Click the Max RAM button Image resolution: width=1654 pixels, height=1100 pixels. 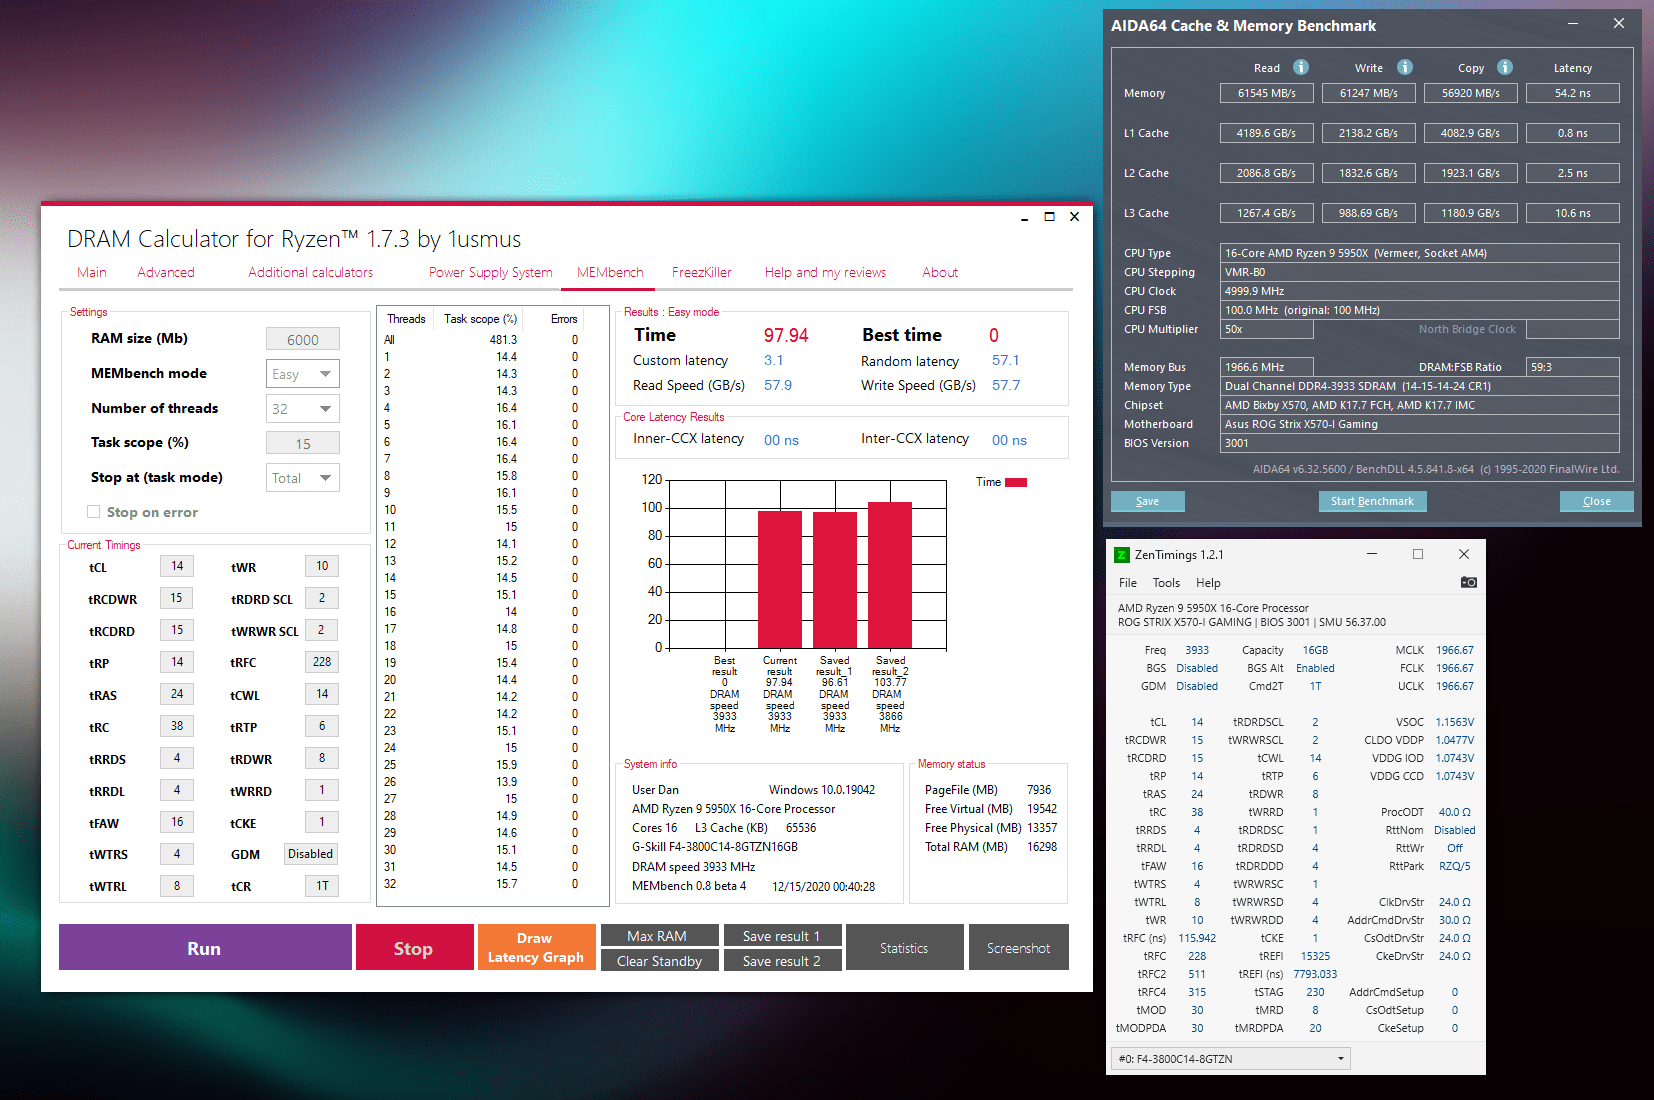click(x=660, y=936)
